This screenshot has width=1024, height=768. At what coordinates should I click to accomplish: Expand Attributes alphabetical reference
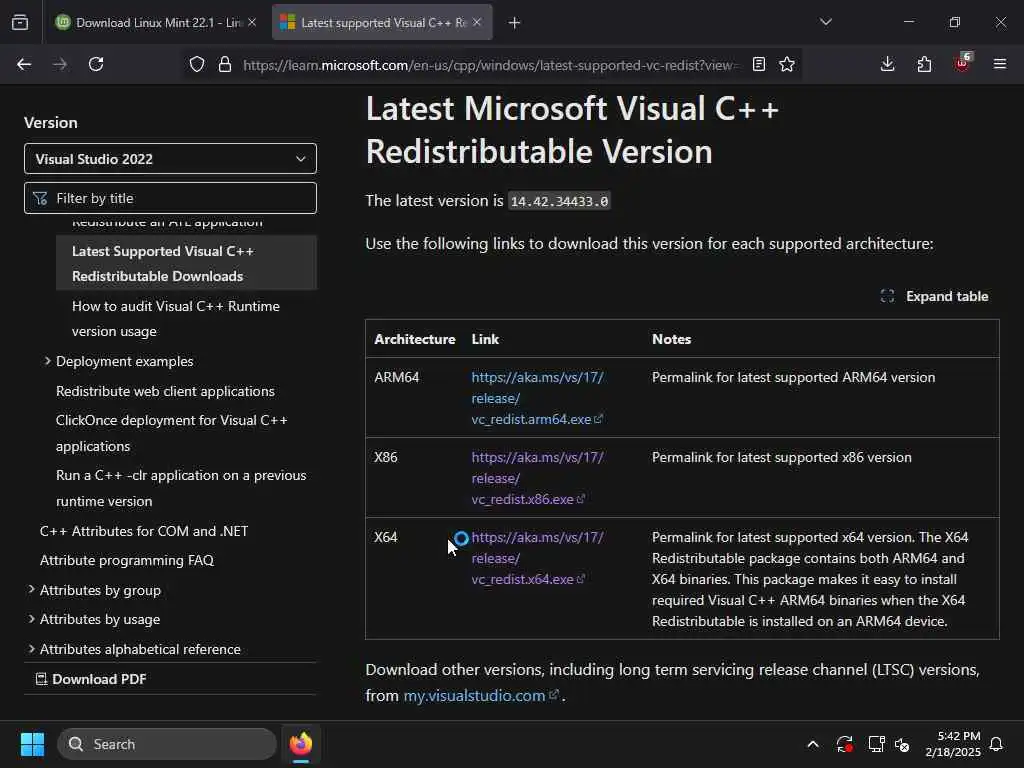pos(134,649)
